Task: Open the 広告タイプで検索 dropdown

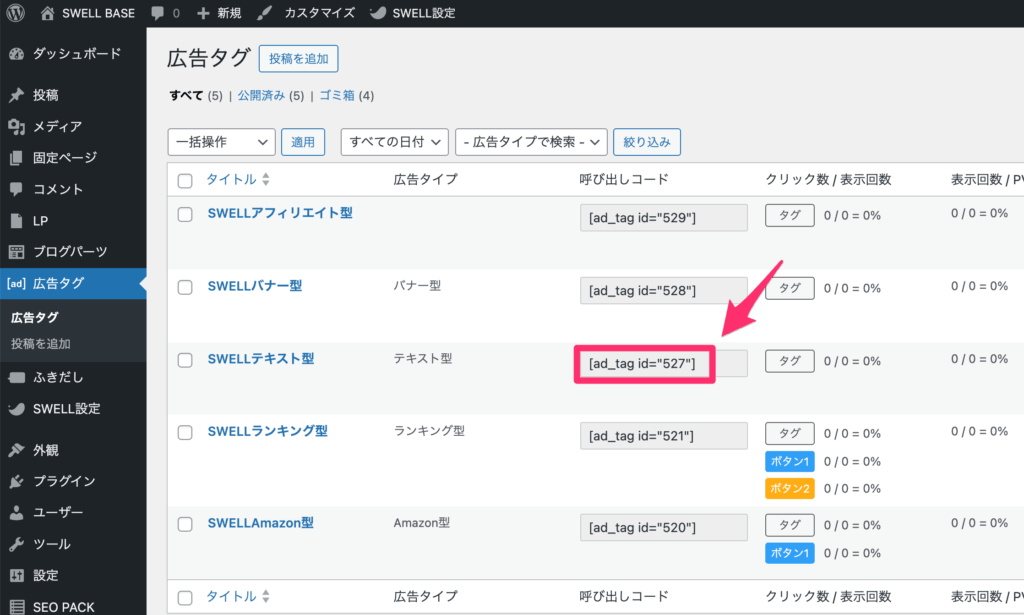Action: 531,142
